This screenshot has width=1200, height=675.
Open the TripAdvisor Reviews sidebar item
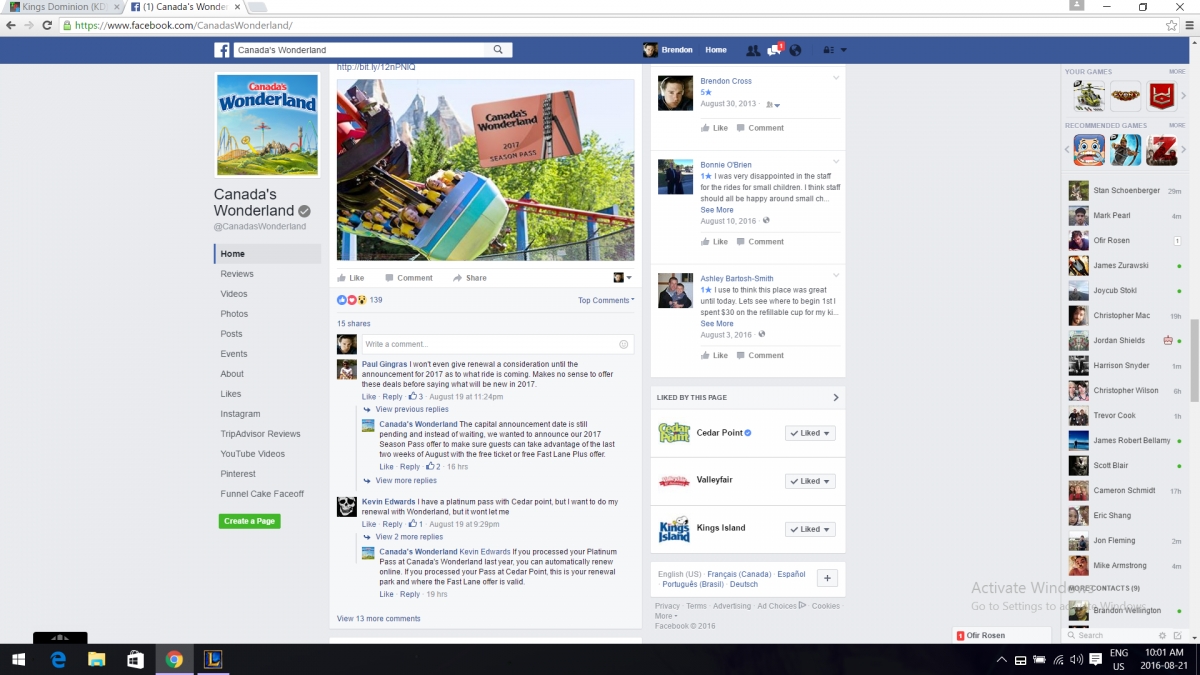[260, 434]
